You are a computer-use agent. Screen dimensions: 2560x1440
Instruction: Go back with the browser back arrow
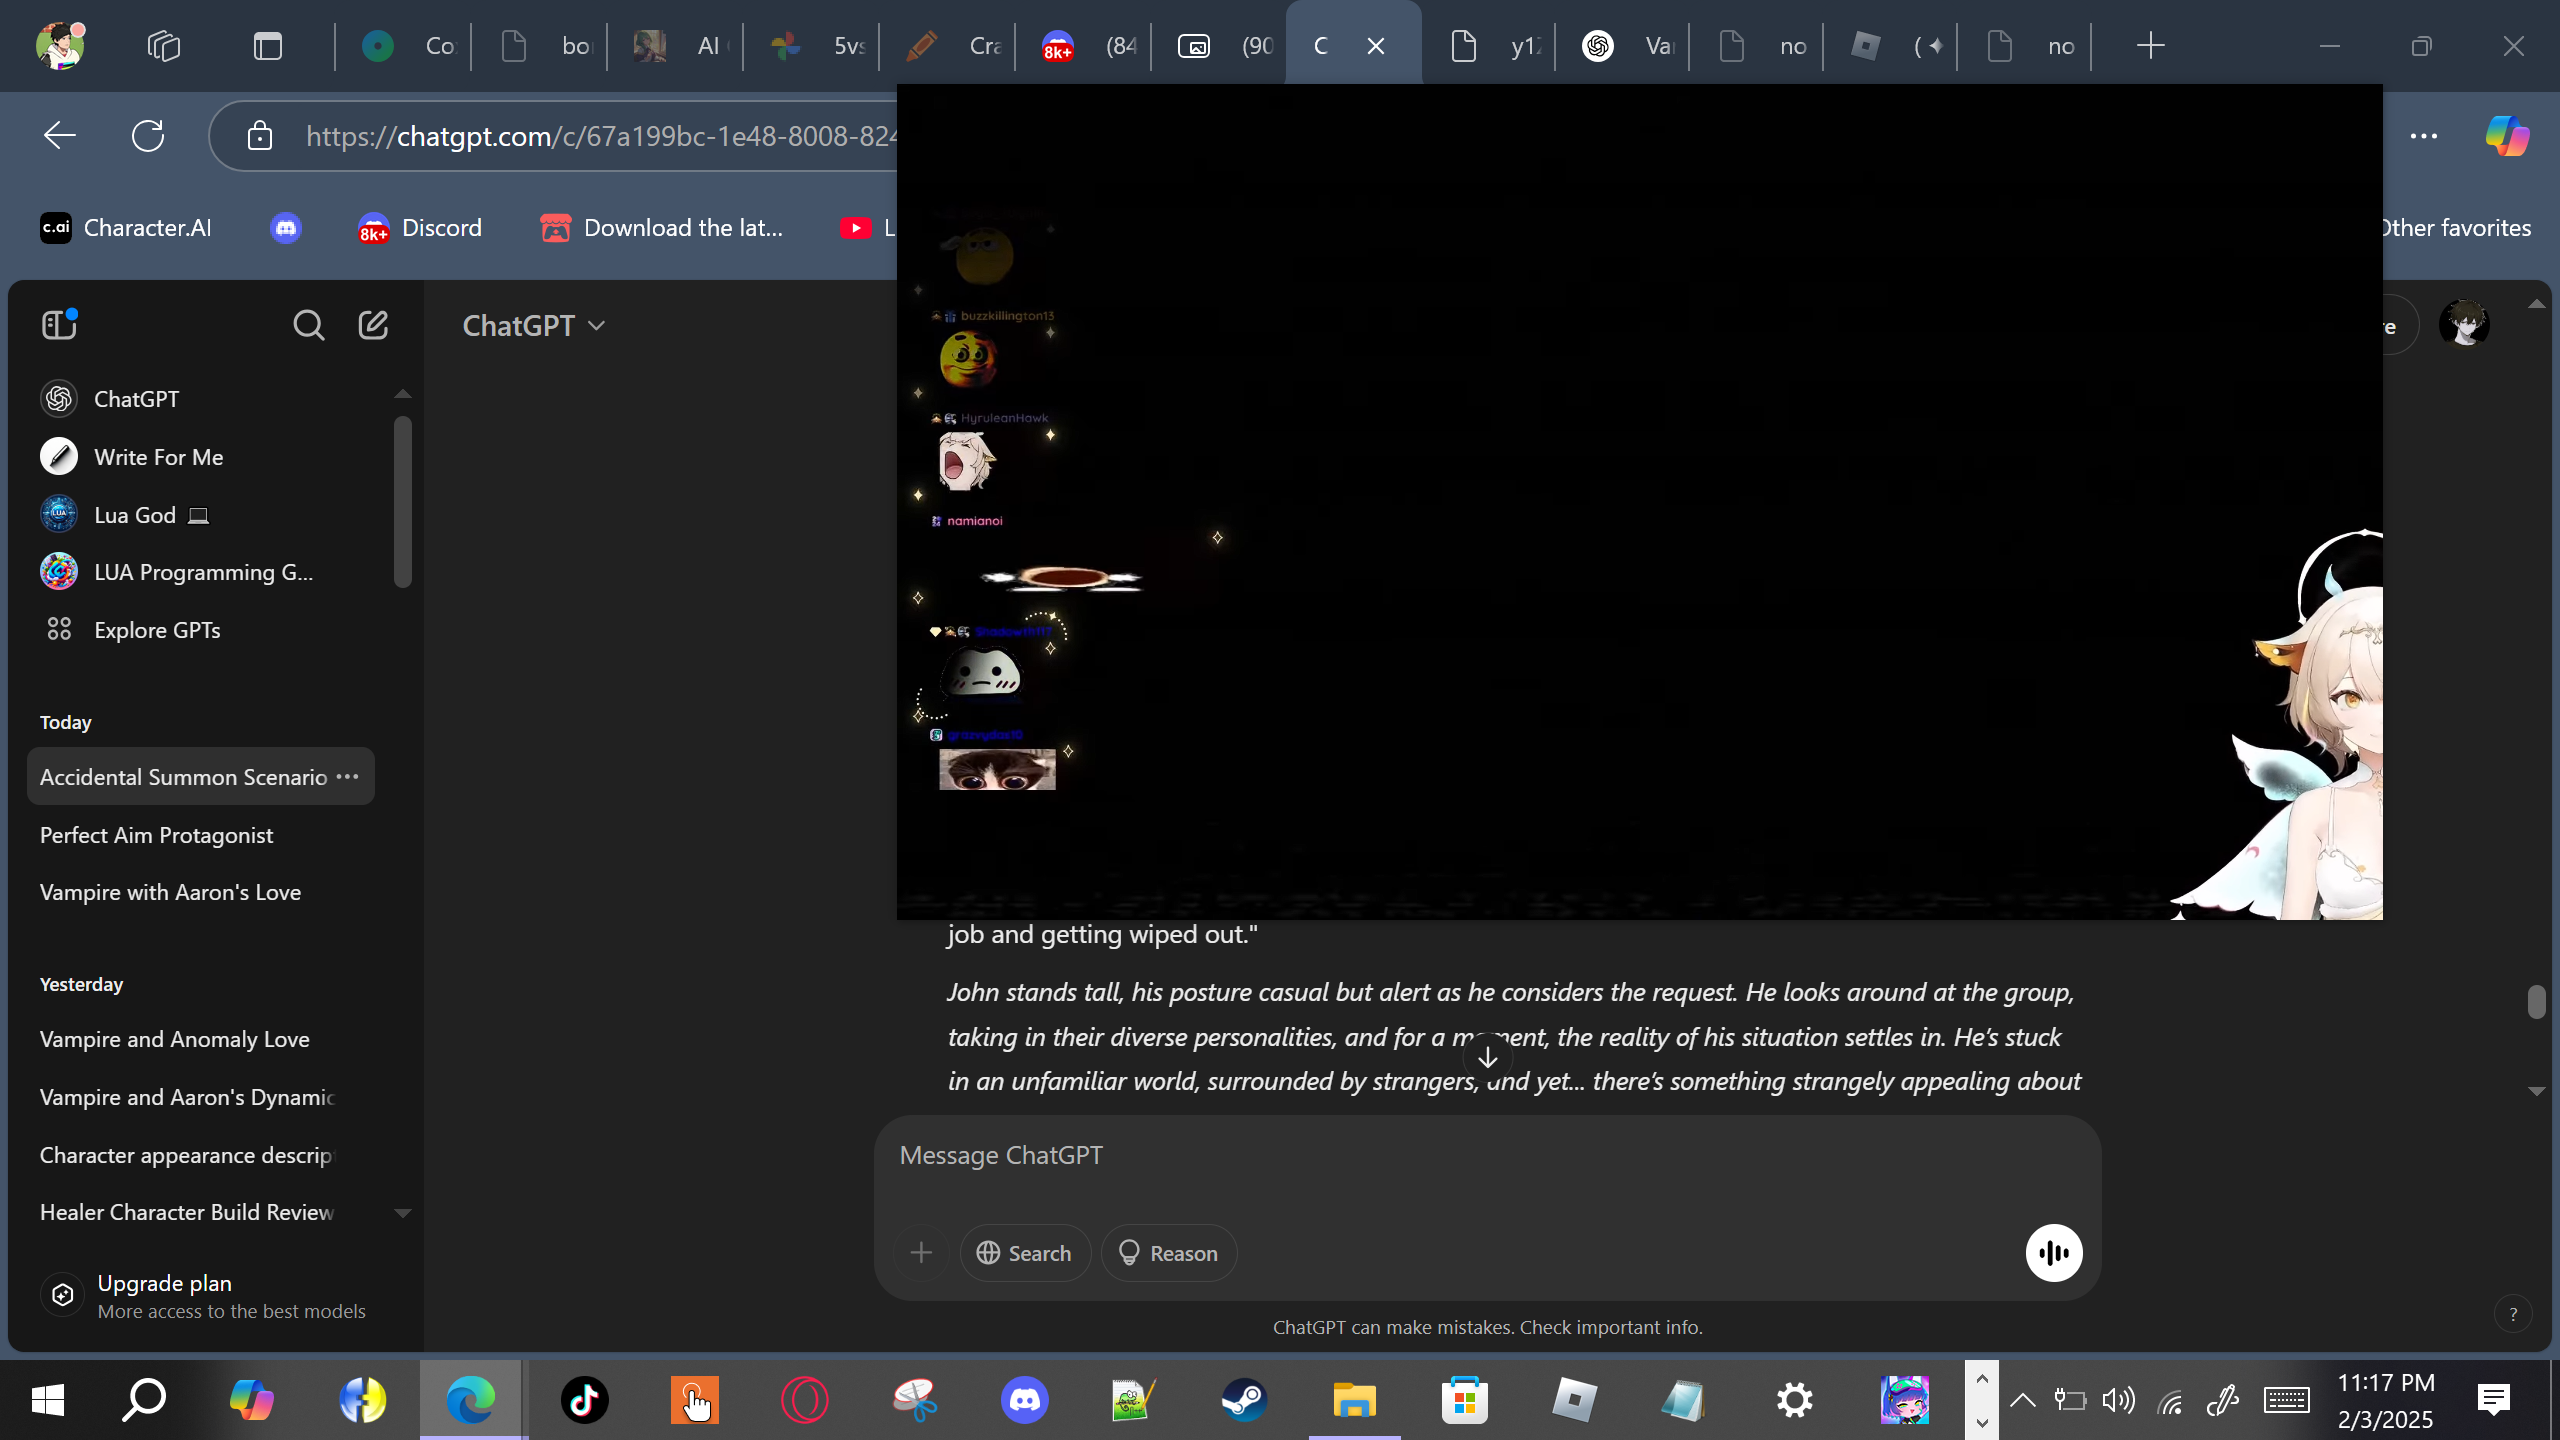click(x=60, y=136)
